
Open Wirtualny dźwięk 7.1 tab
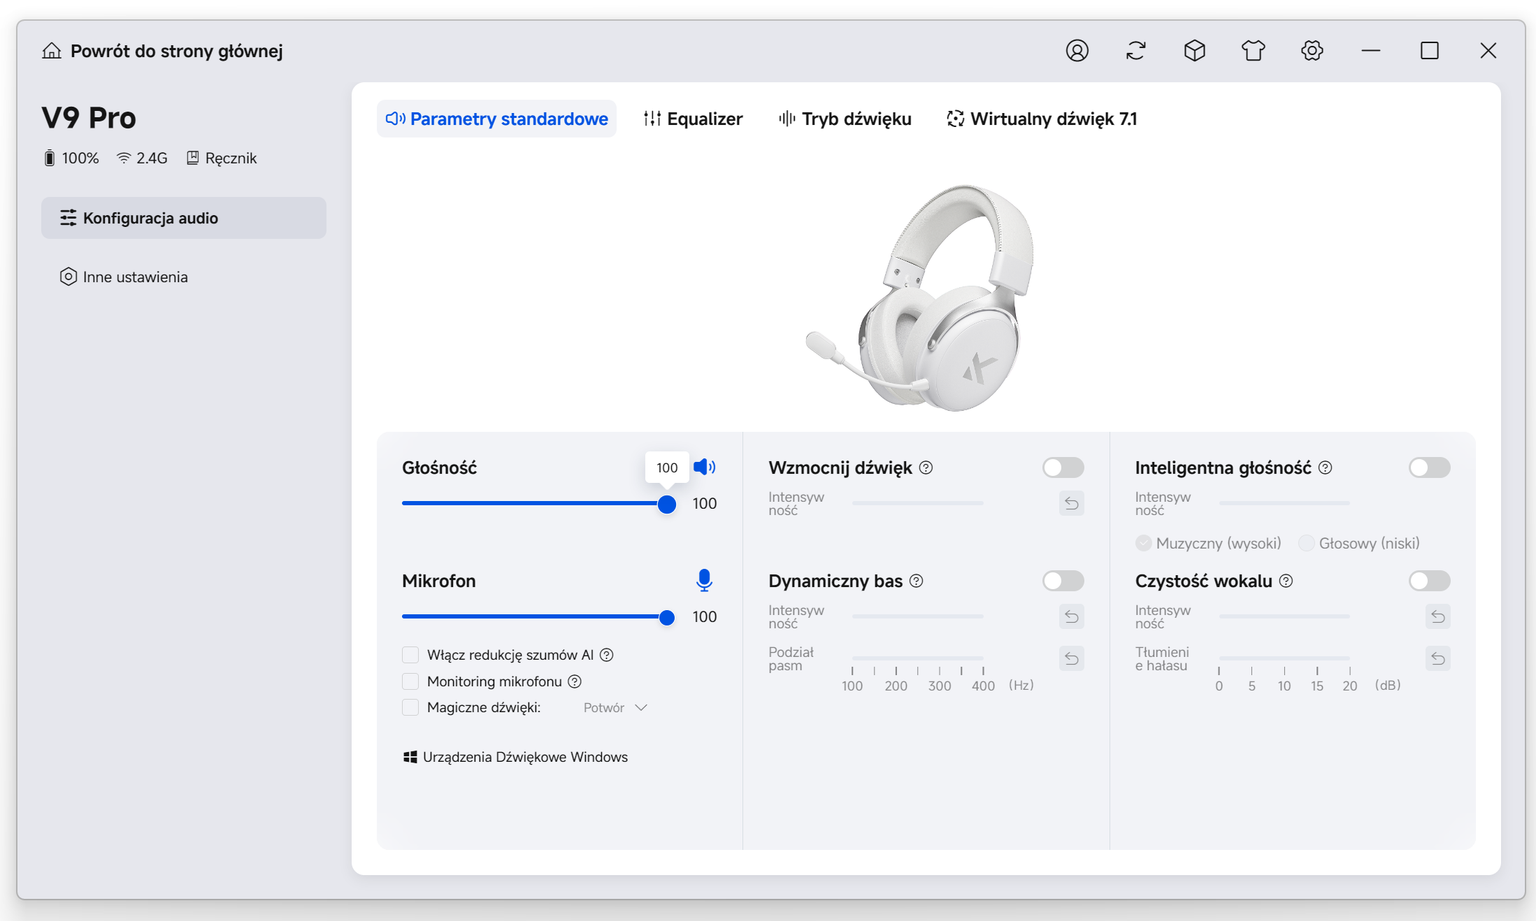[x=1042, y=119]
